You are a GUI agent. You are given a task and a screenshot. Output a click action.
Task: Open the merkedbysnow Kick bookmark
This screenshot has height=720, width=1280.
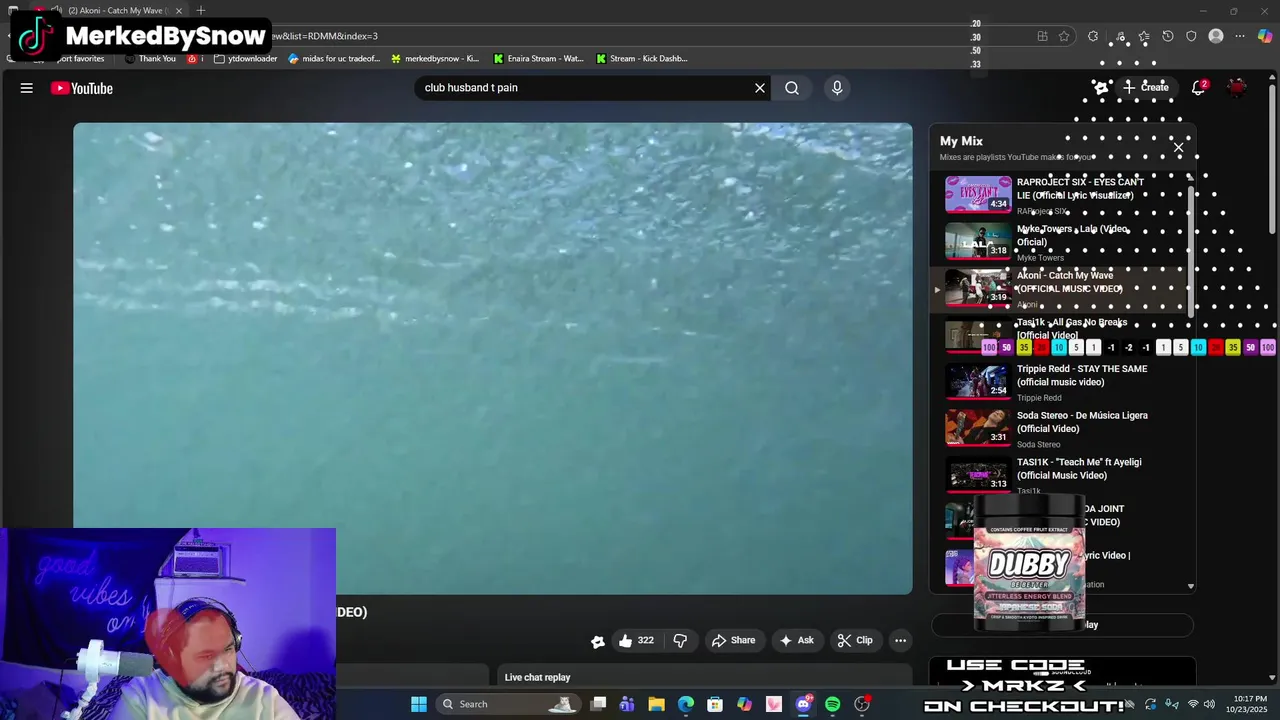[x=435, y=58]
